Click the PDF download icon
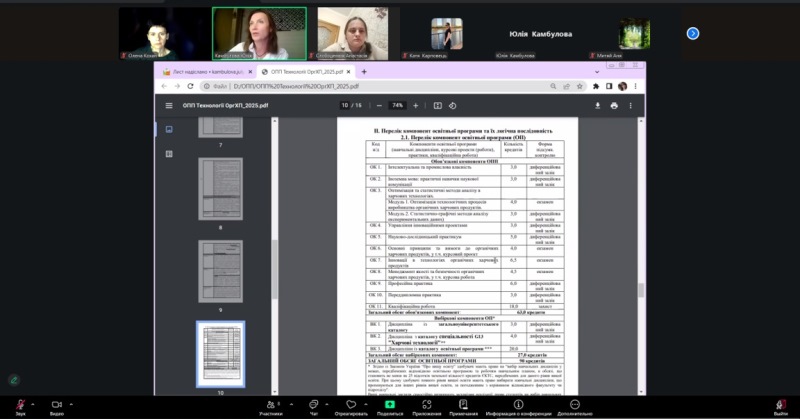The image size is (800, 419). pos(598,105)
